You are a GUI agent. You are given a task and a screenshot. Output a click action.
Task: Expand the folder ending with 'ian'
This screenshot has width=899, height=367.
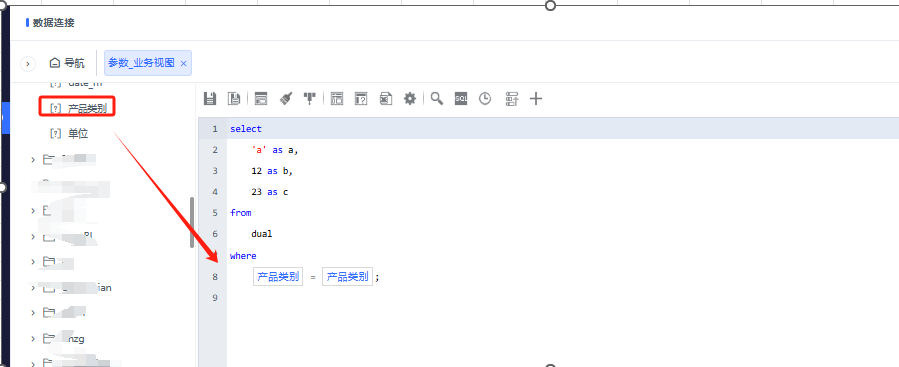point(33,287)
